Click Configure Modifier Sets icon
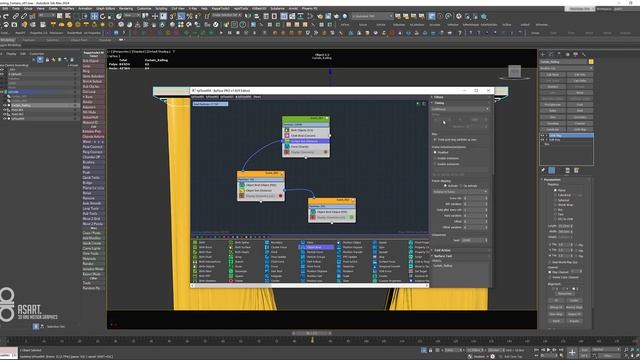640x360 pixels. pos(576,170)
